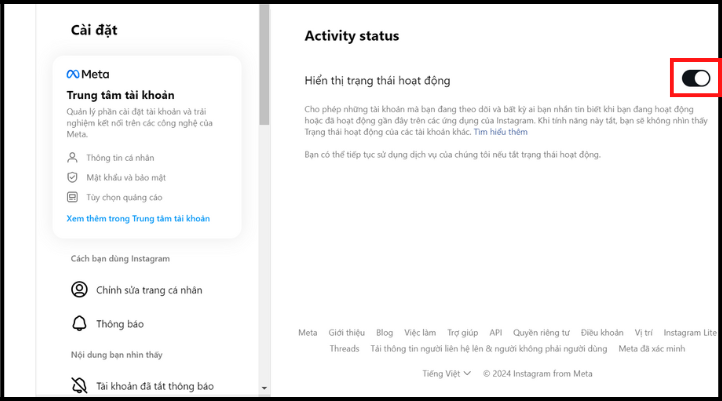Image resolution: width=722 pixels, height=401 pixels.
Task: Open Tùy chọn quảng cáo settings
Action: point(124,198)
